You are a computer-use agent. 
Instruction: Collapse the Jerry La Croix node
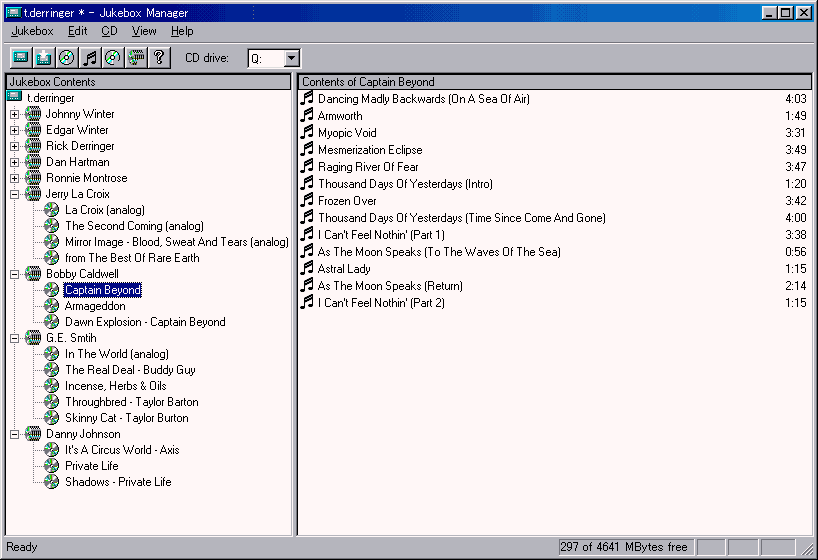(14, 194)
